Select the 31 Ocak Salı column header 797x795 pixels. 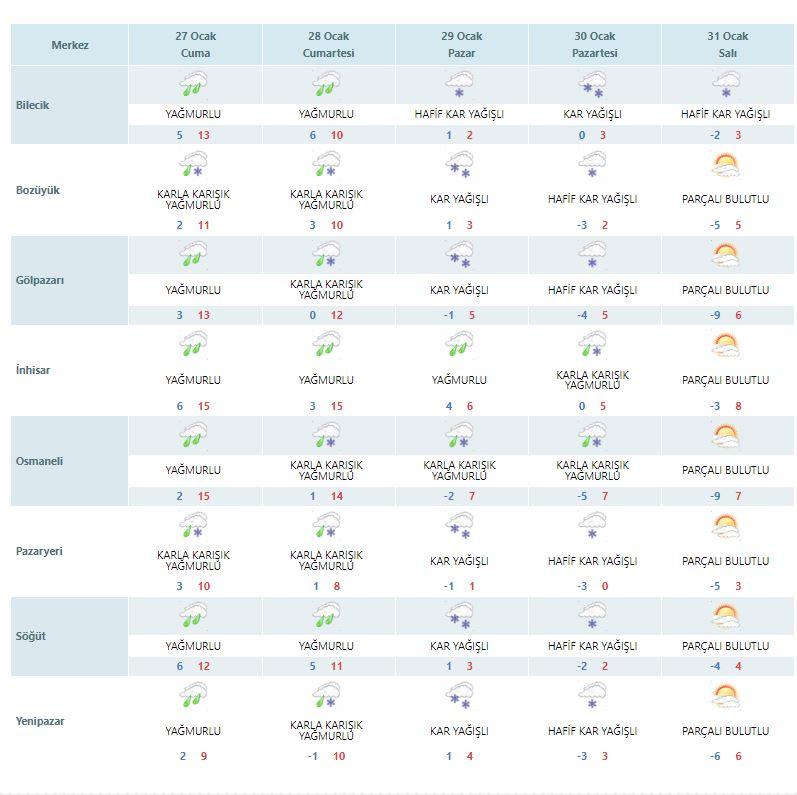727,45
